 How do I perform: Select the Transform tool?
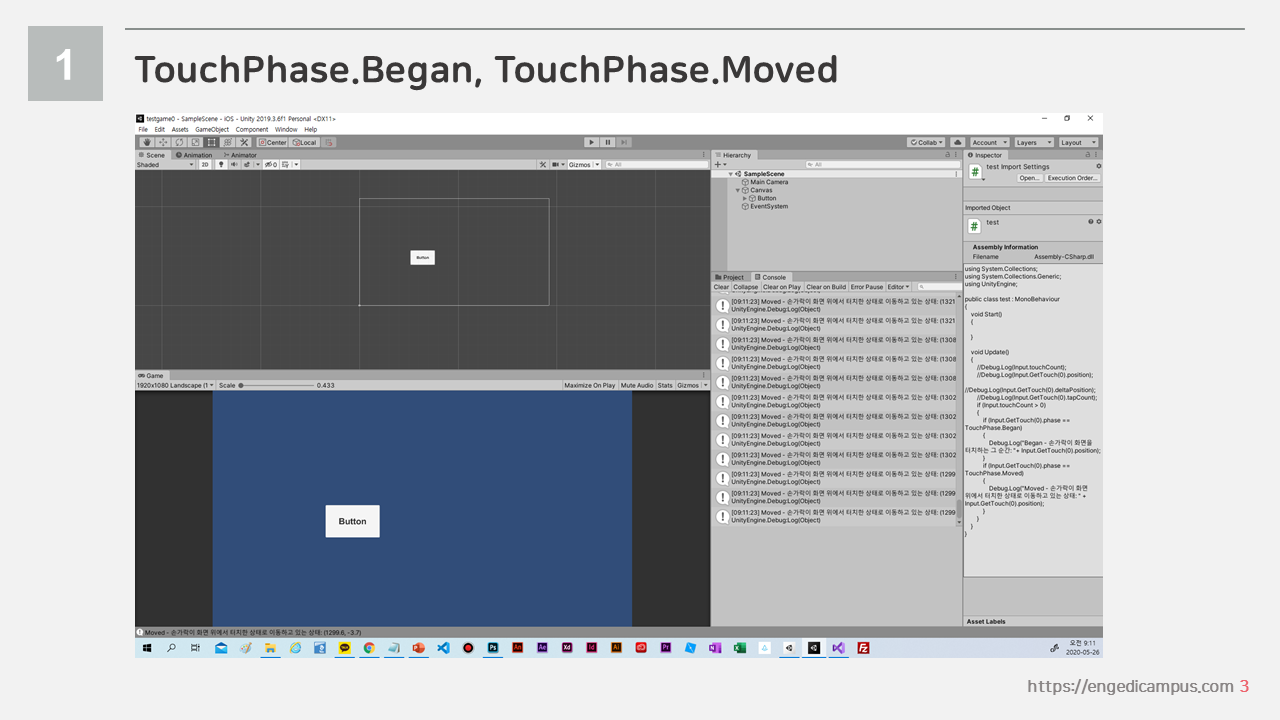pos(227,143)
